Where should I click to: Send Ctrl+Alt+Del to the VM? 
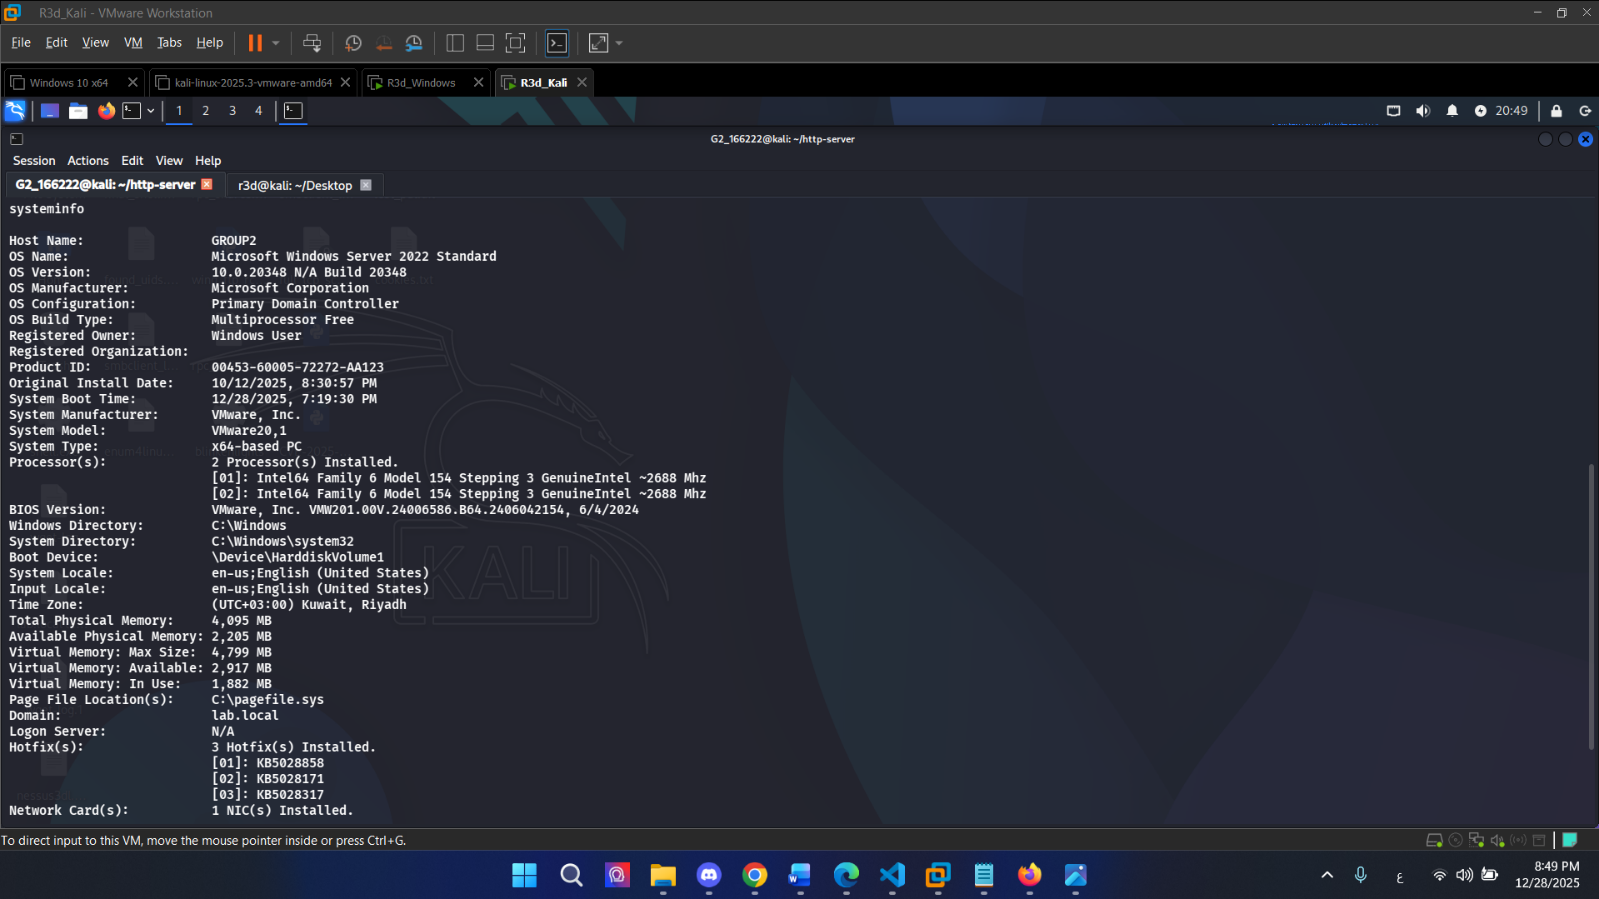pyautogui.click(x=312, y=43)
